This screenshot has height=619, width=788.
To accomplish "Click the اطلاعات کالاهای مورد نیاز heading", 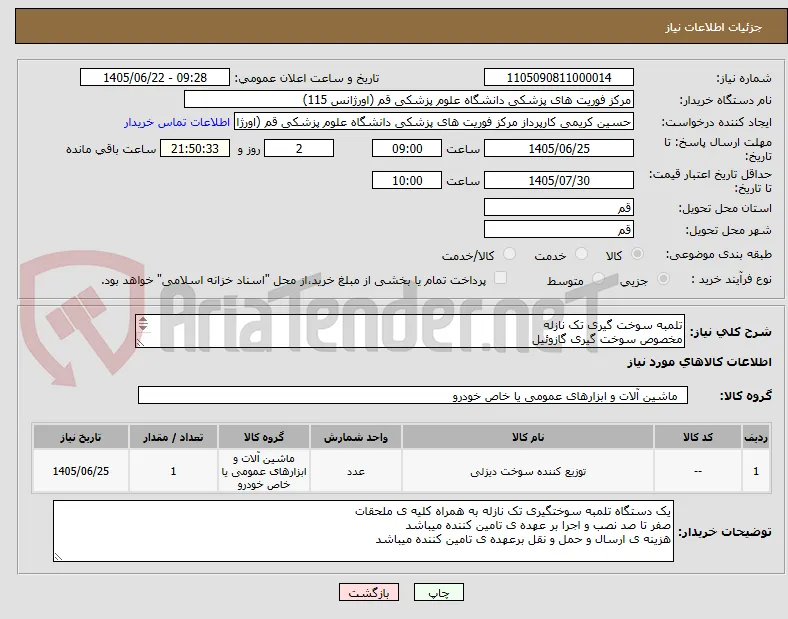I will [x=699, y=362].
